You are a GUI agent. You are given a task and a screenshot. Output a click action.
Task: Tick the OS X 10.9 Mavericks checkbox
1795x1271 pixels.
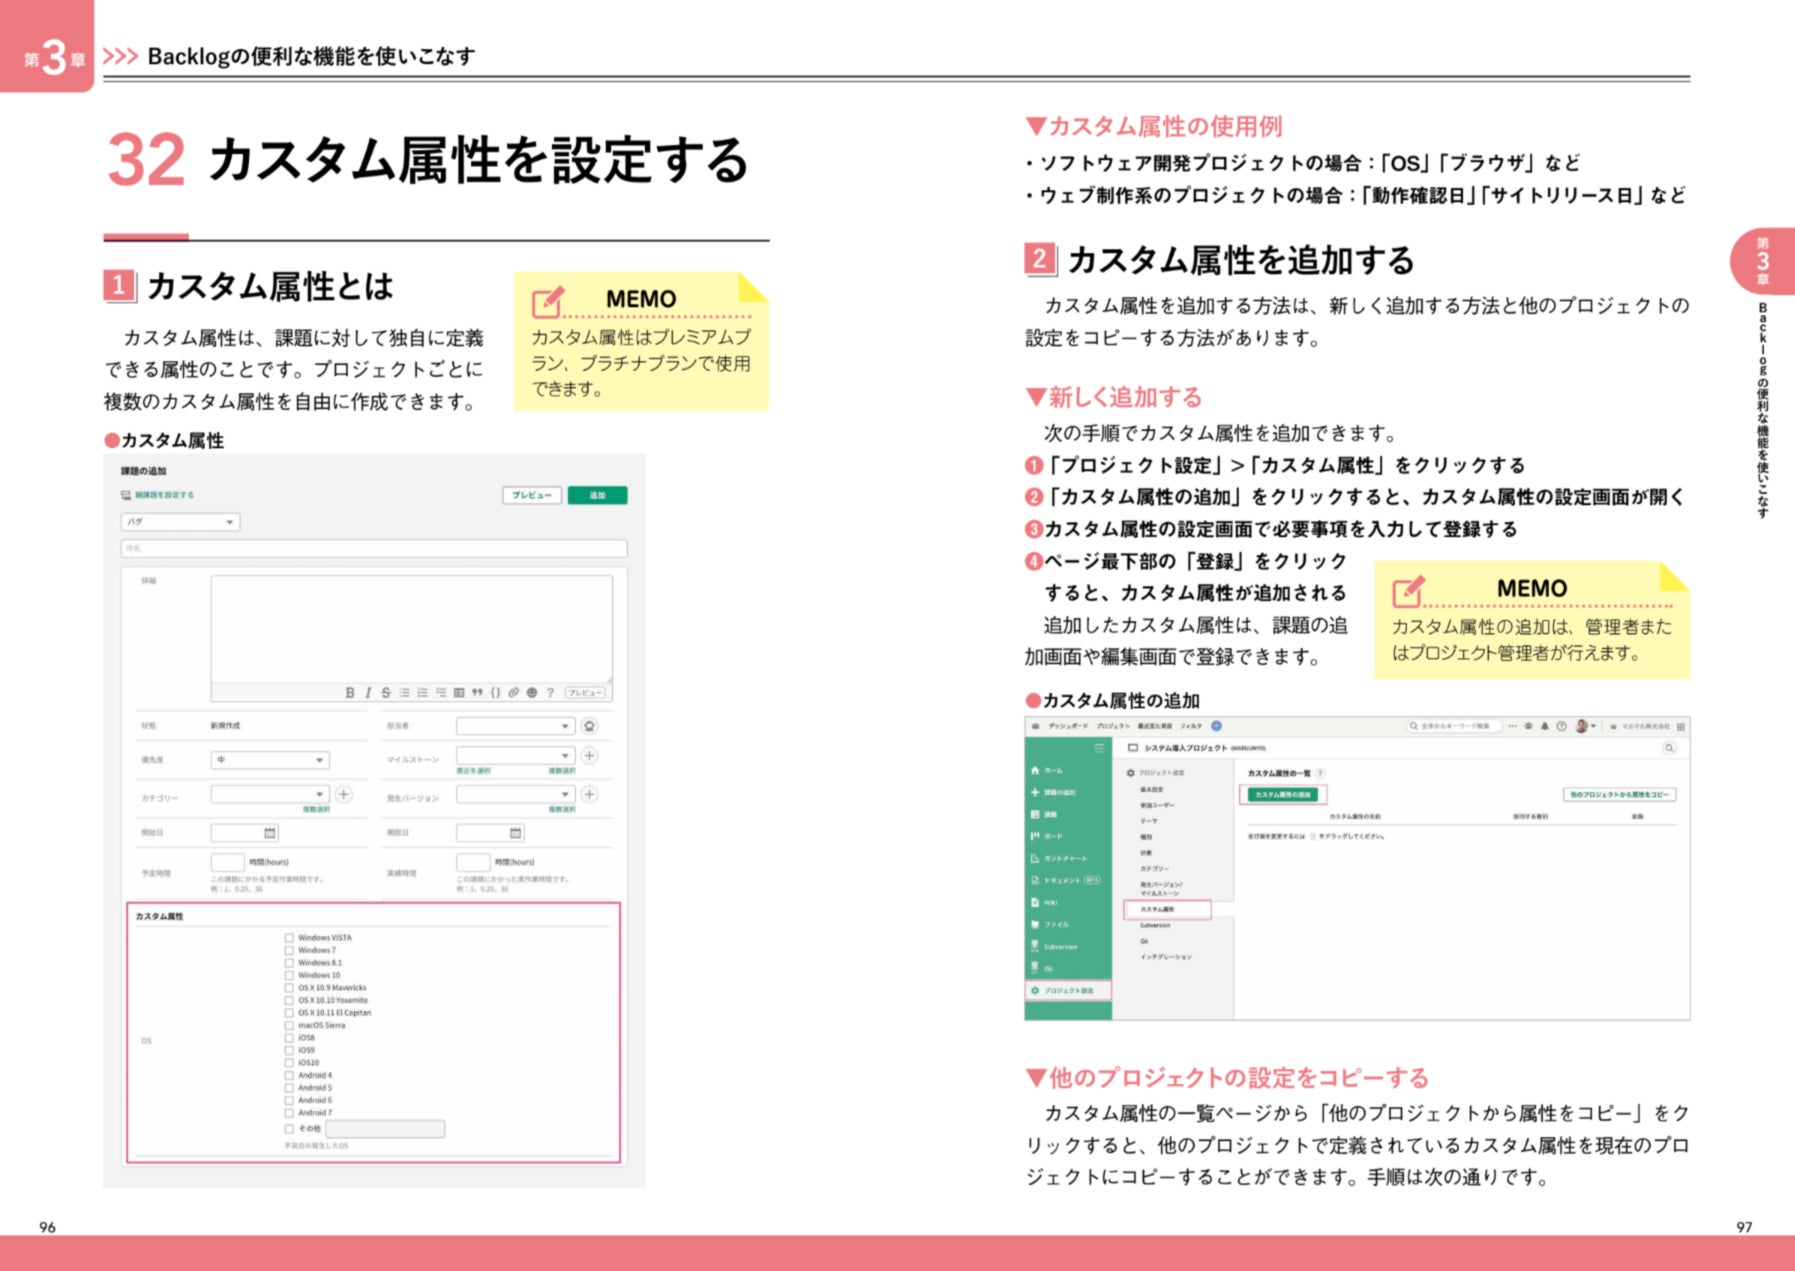[x=289, y=988]
